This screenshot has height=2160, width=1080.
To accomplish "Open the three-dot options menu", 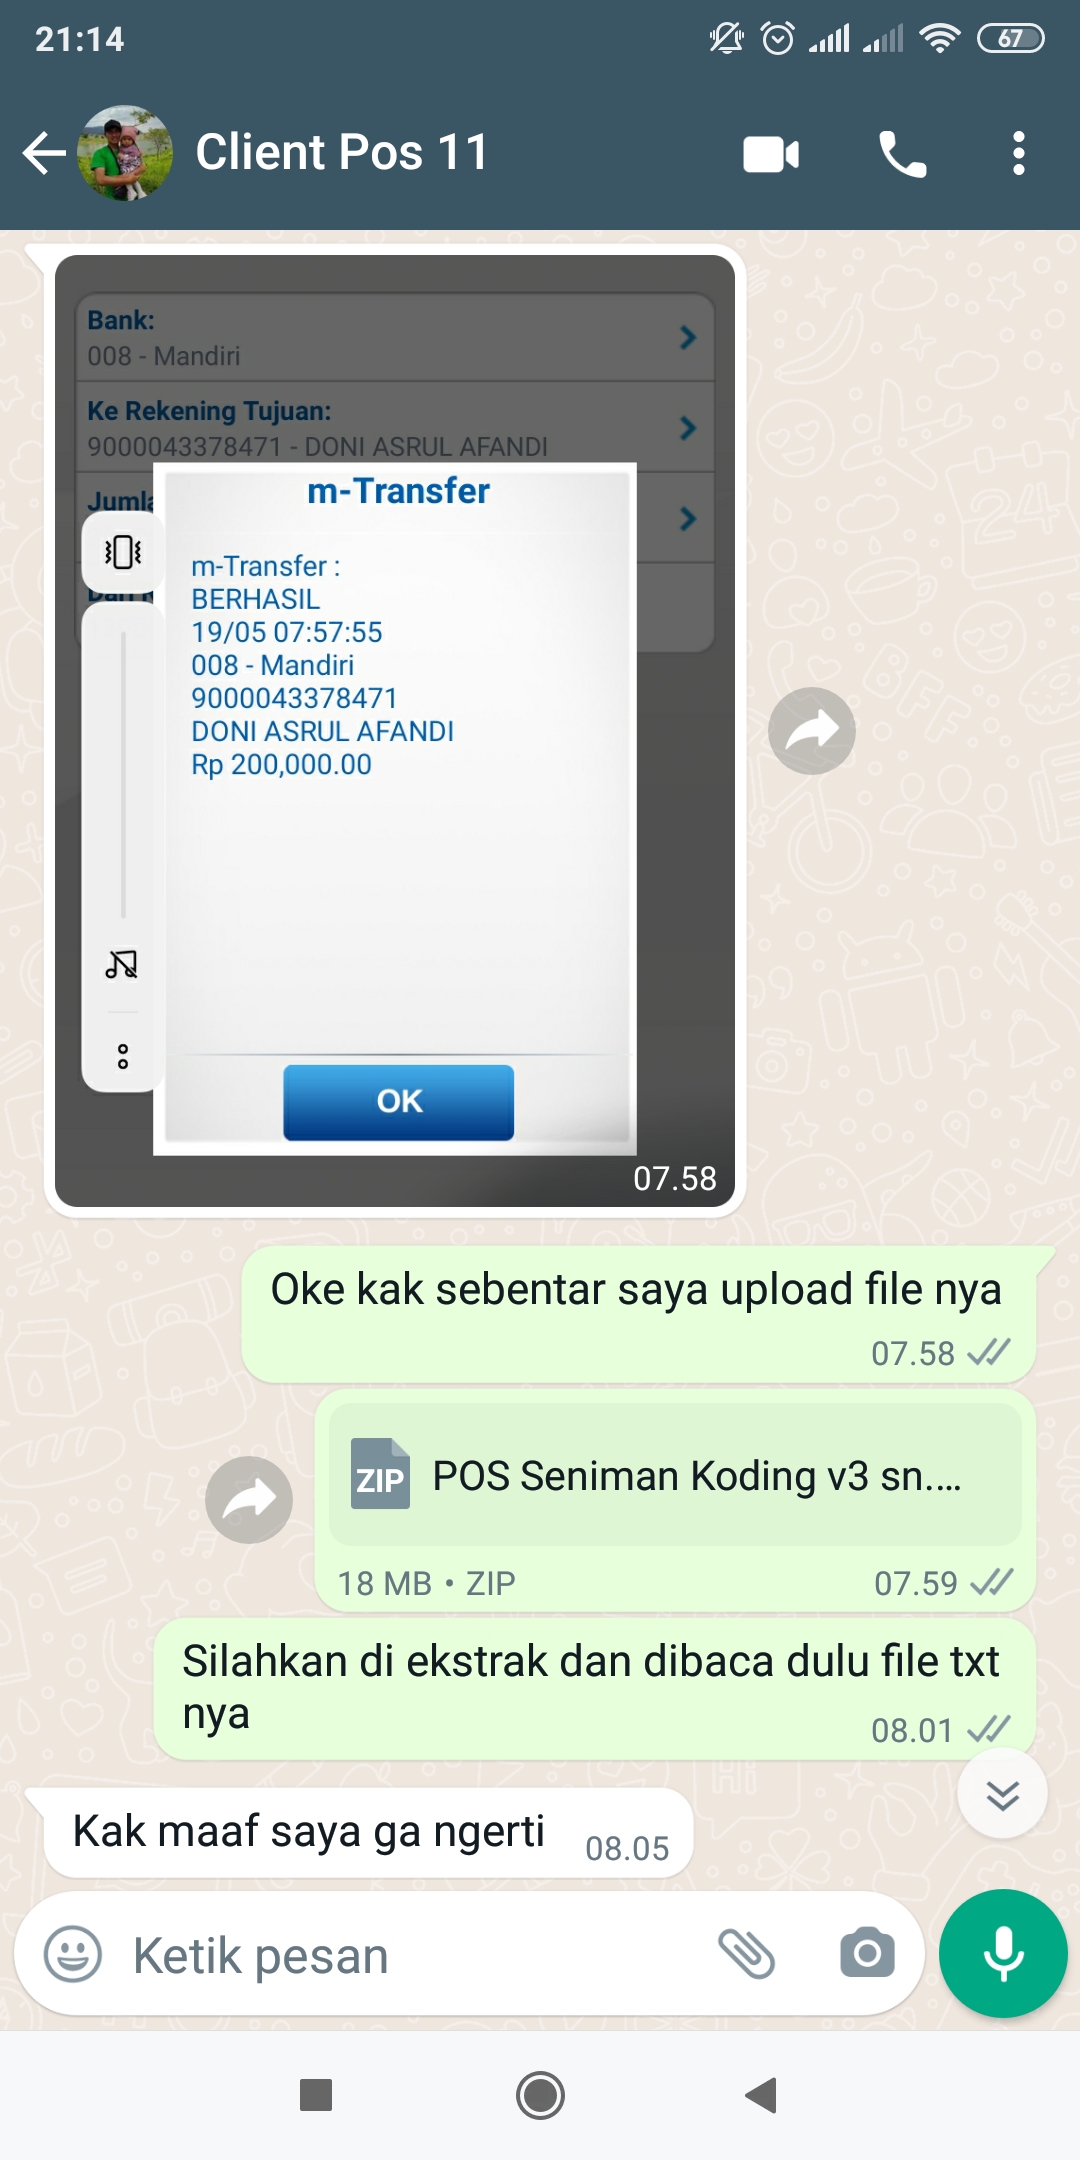I will (1018, 154).
